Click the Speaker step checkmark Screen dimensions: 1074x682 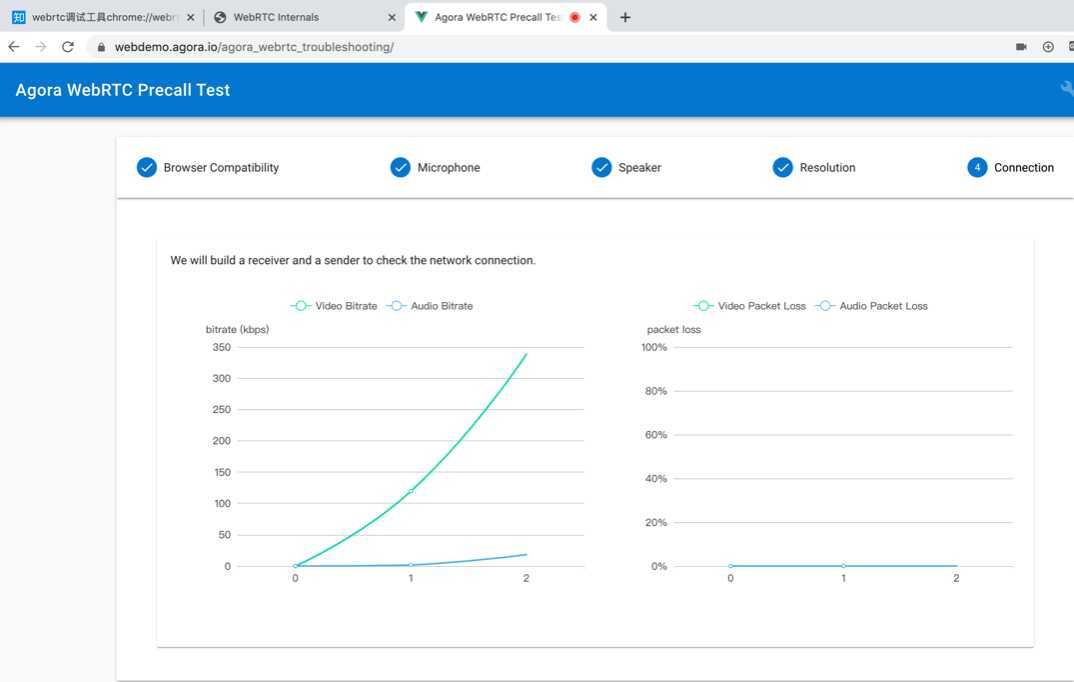[601, 167]
